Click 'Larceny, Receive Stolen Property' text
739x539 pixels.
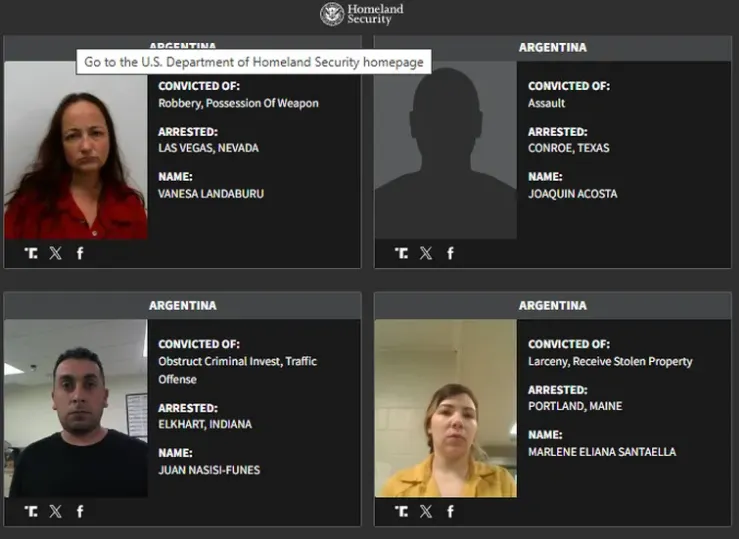tap(610, 361)
